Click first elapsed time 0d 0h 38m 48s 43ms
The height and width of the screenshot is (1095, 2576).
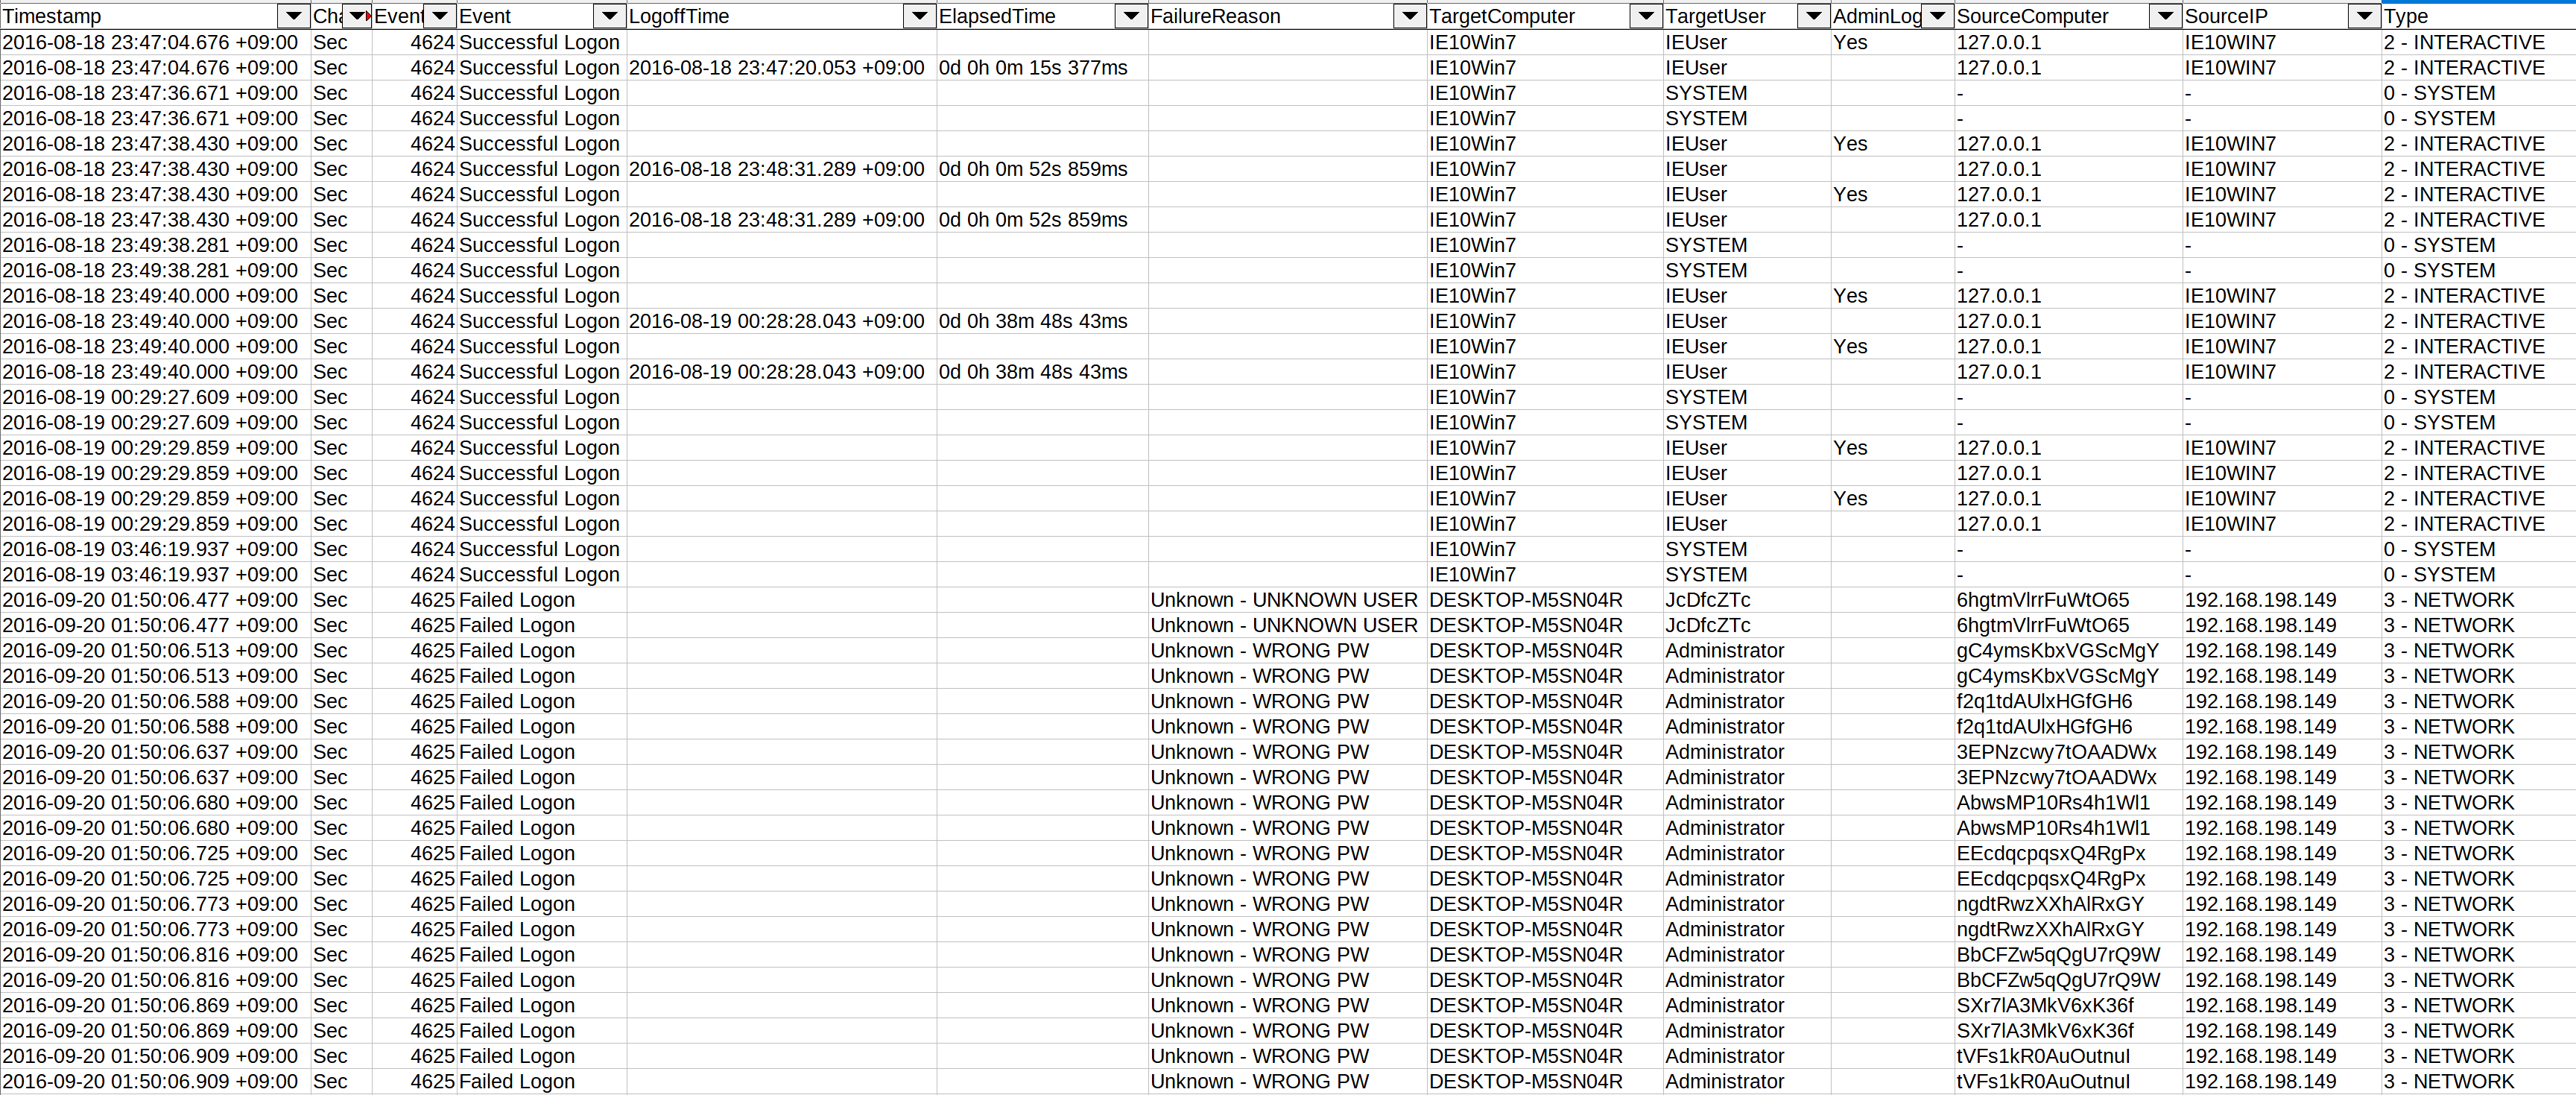tap(1042, 321)
